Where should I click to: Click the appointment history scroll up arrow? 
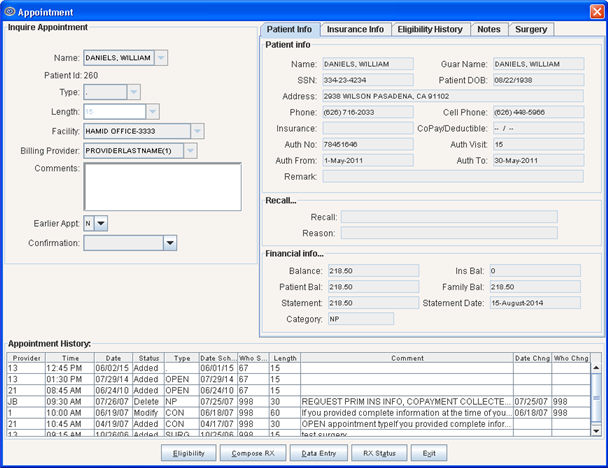click(x=596, y=368)
